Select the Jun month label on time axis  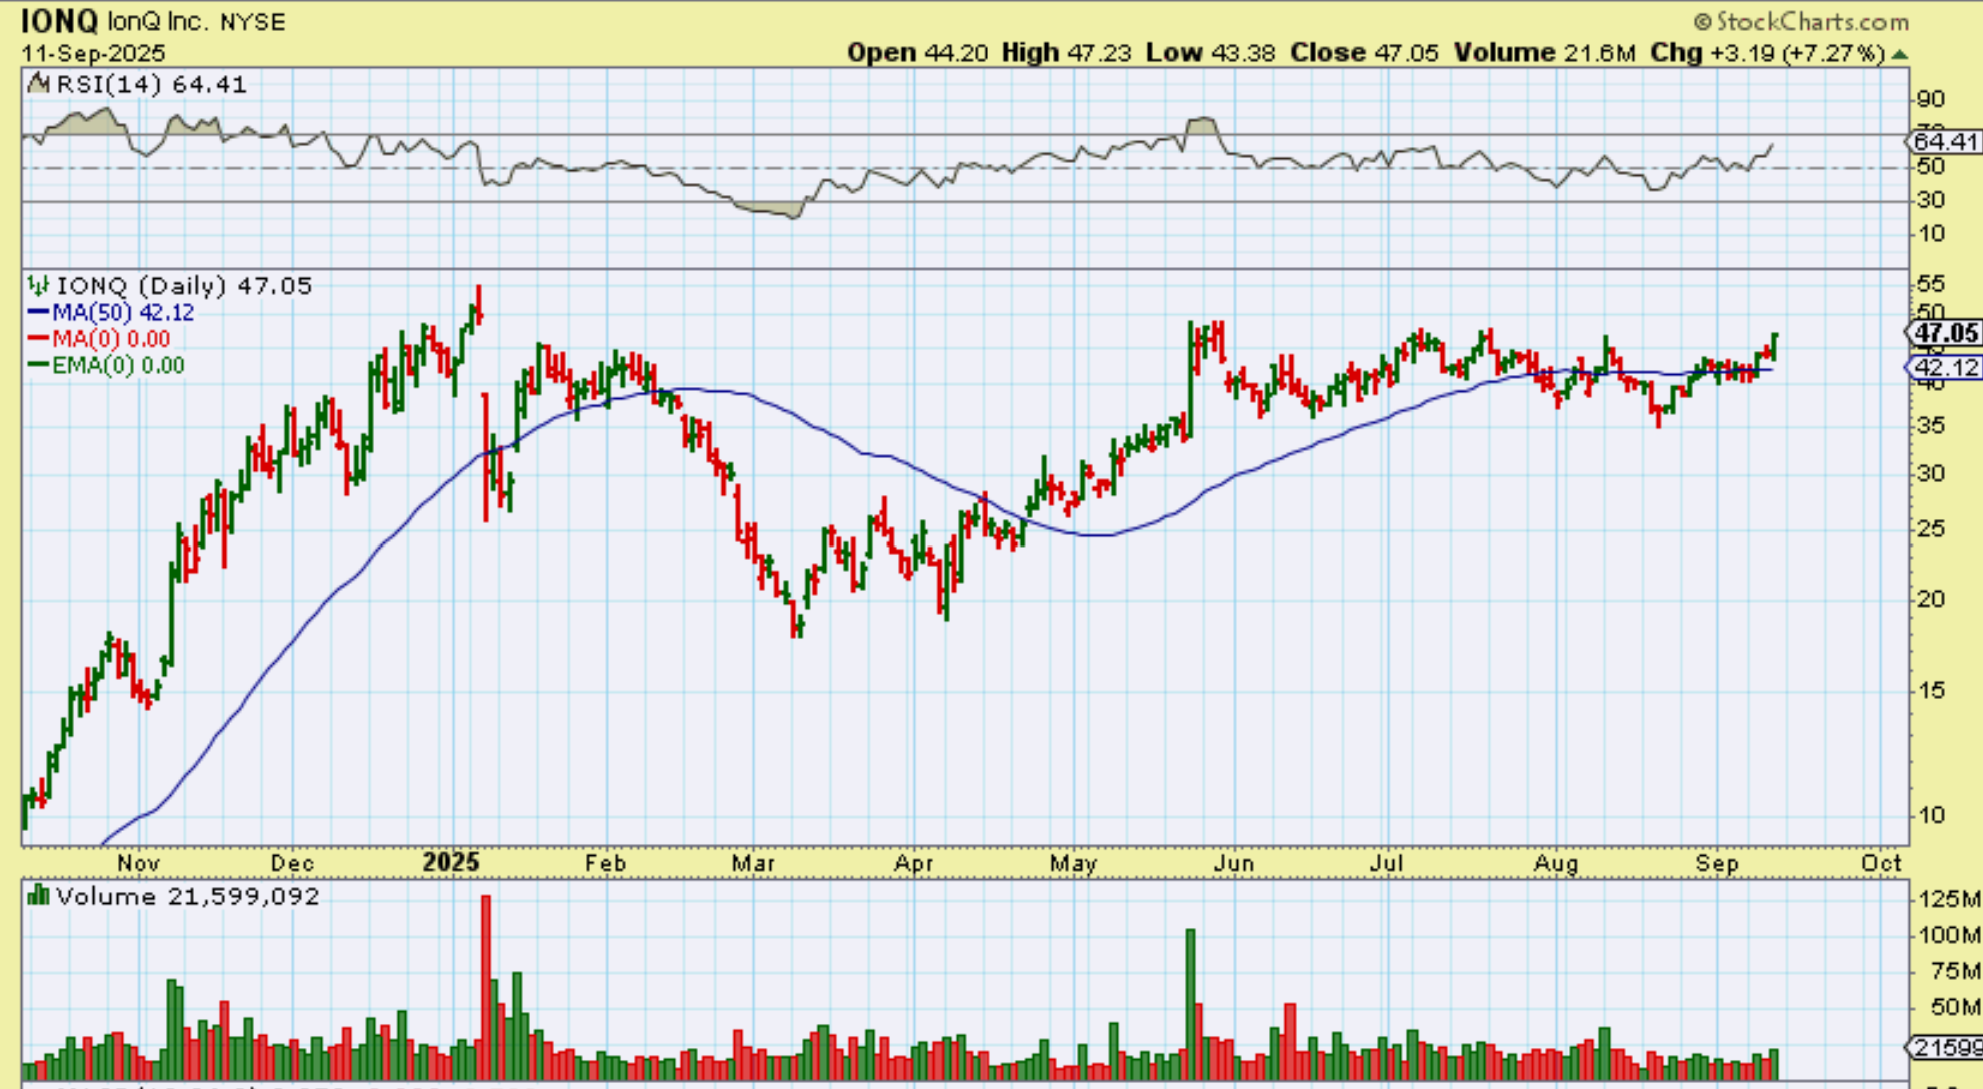(x=1234, y=863)
